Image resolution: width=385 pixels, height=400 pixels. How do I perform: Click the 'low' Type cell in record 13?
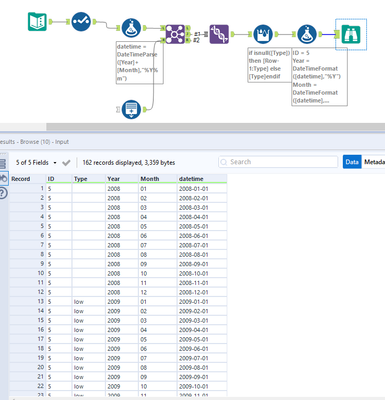coord(89,302)
